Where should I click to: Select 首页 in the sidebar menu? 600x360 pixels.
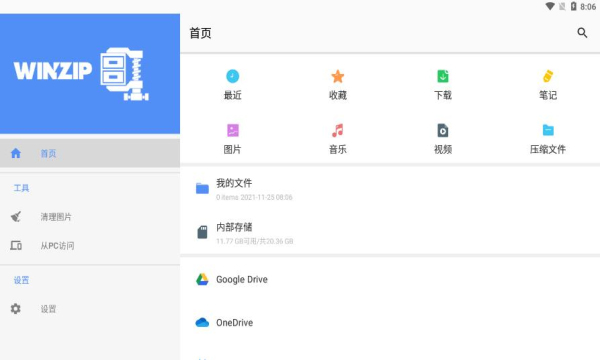click(90, 153)
